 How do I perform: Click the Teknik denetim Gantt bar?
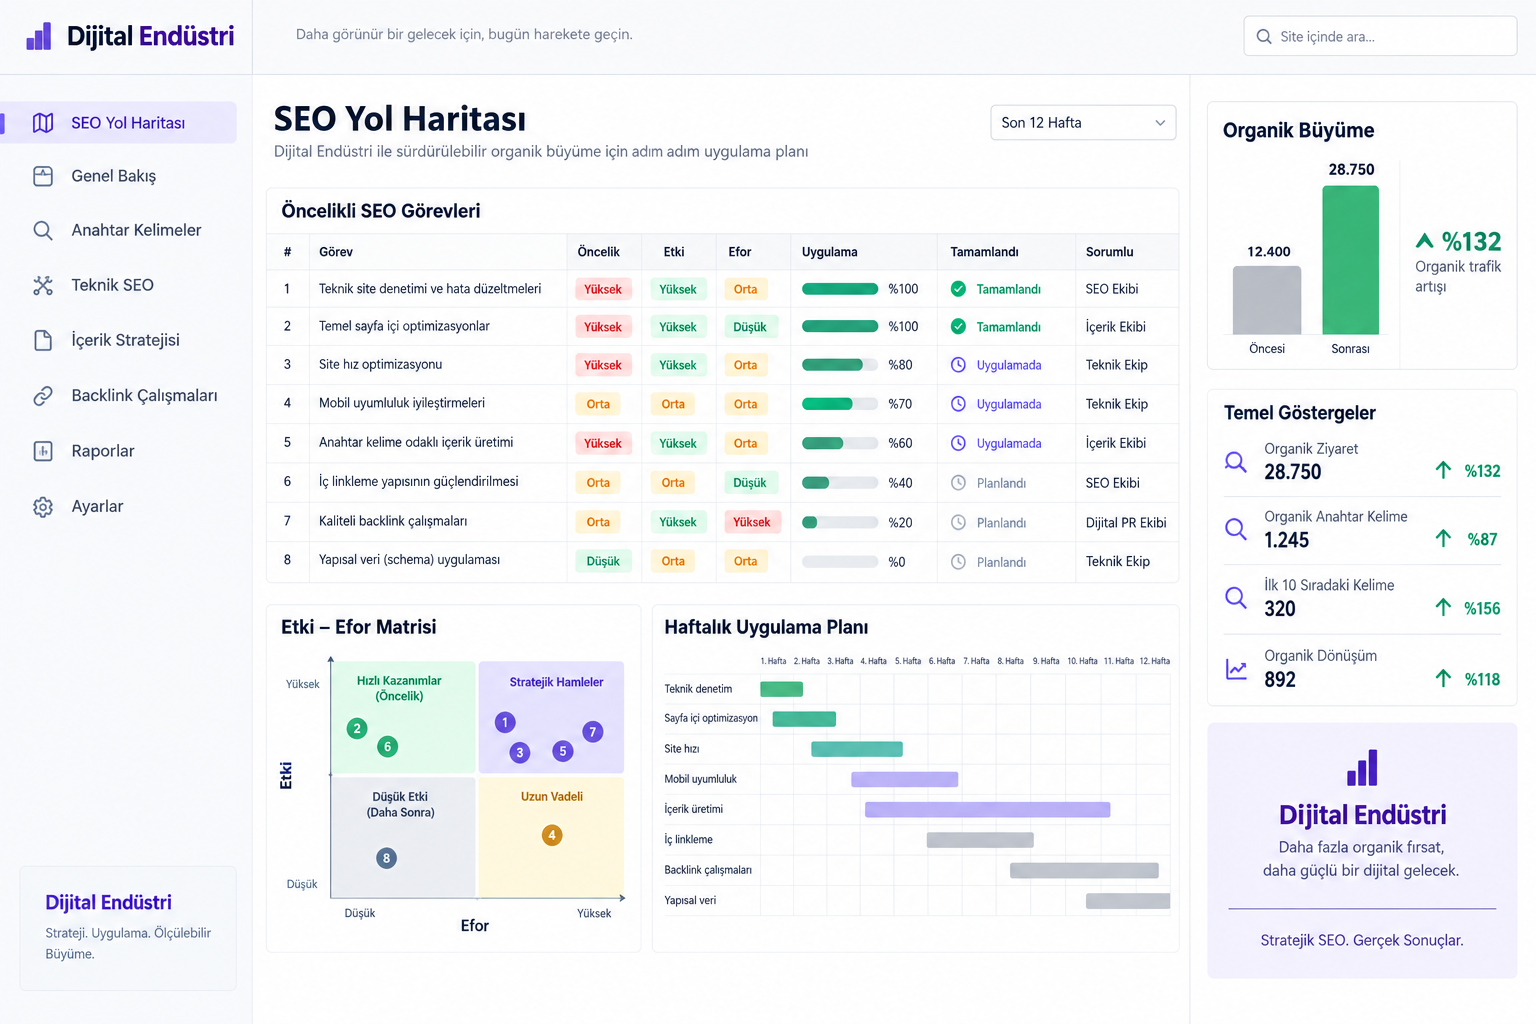(781, 689)
